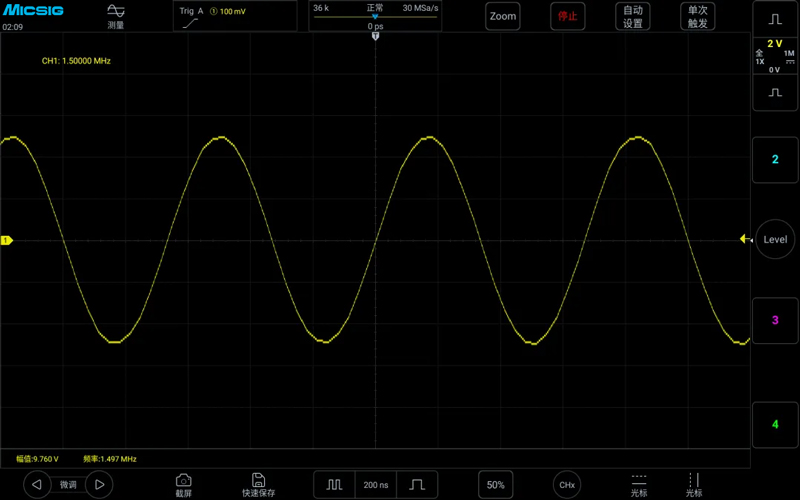Tap the Level trigger knob
The width and height of the screenshot is (800, 500).
point(775,239)
